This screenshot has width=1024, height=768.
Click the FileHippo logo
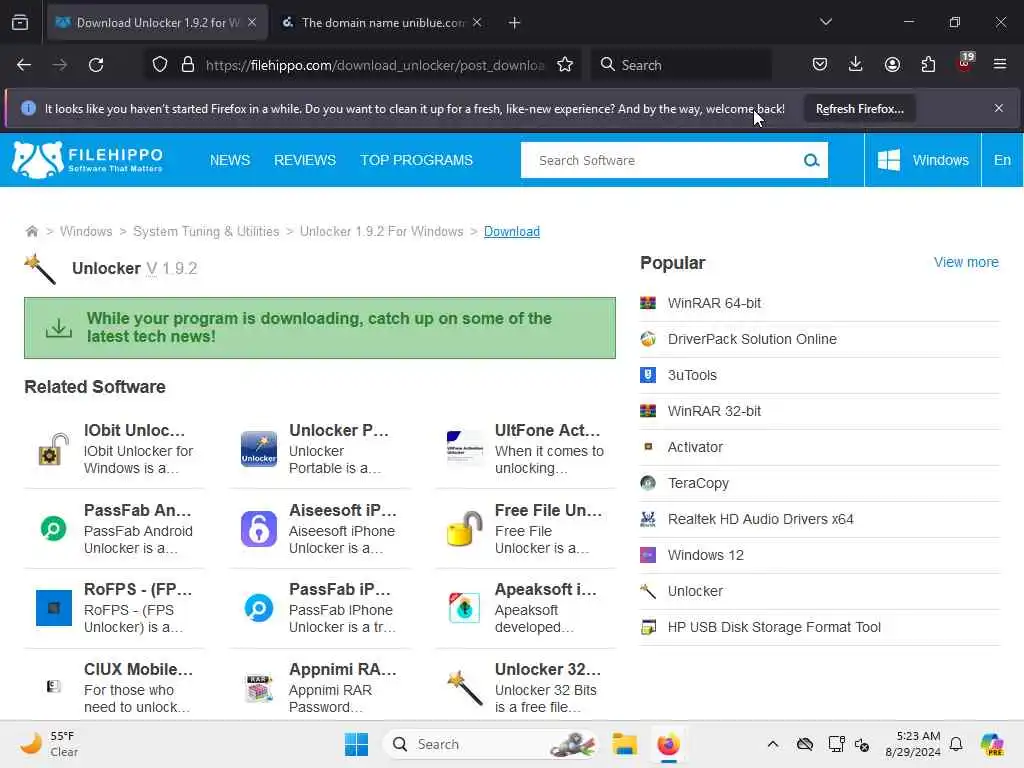[x=88, y=160]
